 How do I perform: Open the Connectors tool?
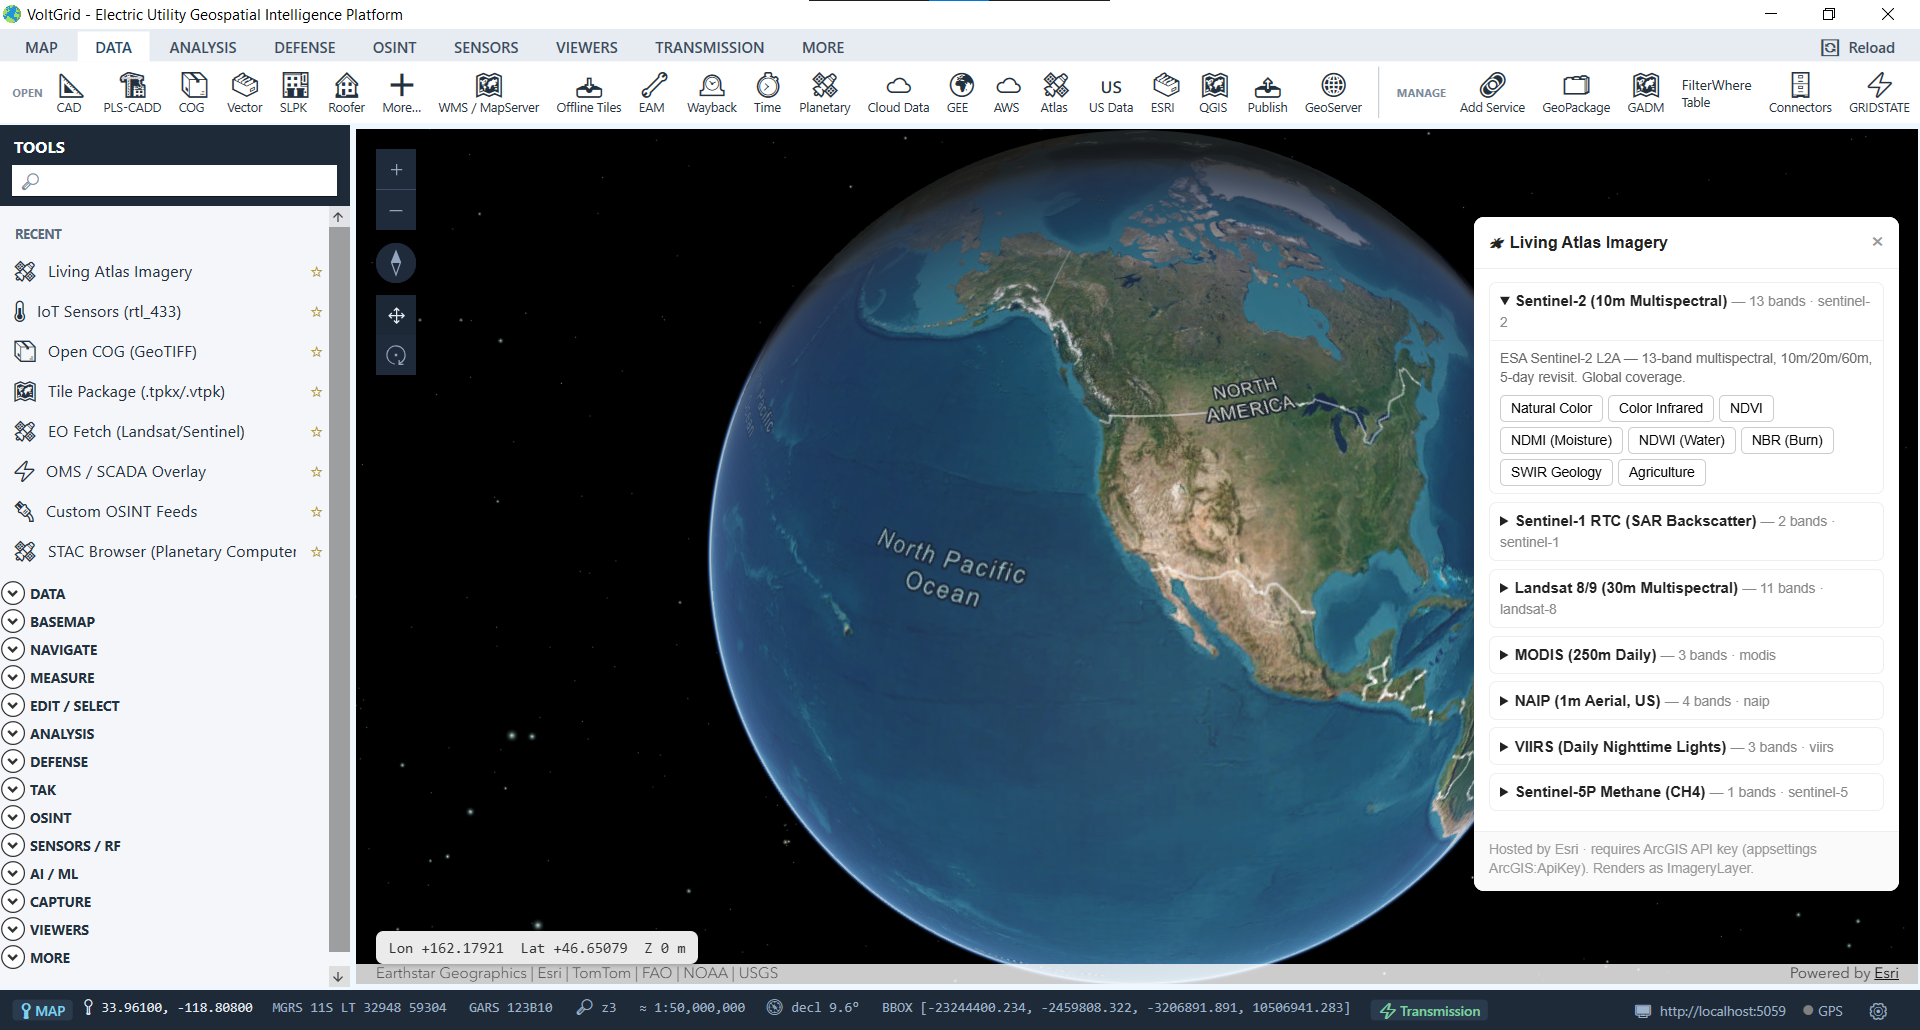point(1801,93)
